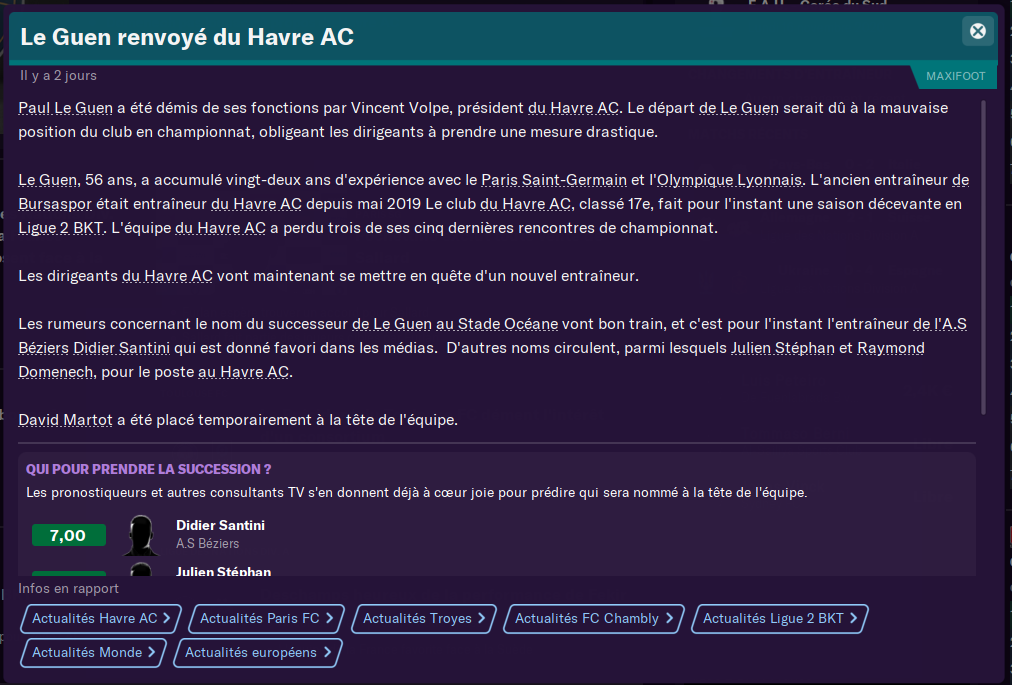Image resolution: width=1012 pixels, height=685 pixels.
Task: Click Didier Santini's silhouette avatar icon
Action: (x=141, y=535)
